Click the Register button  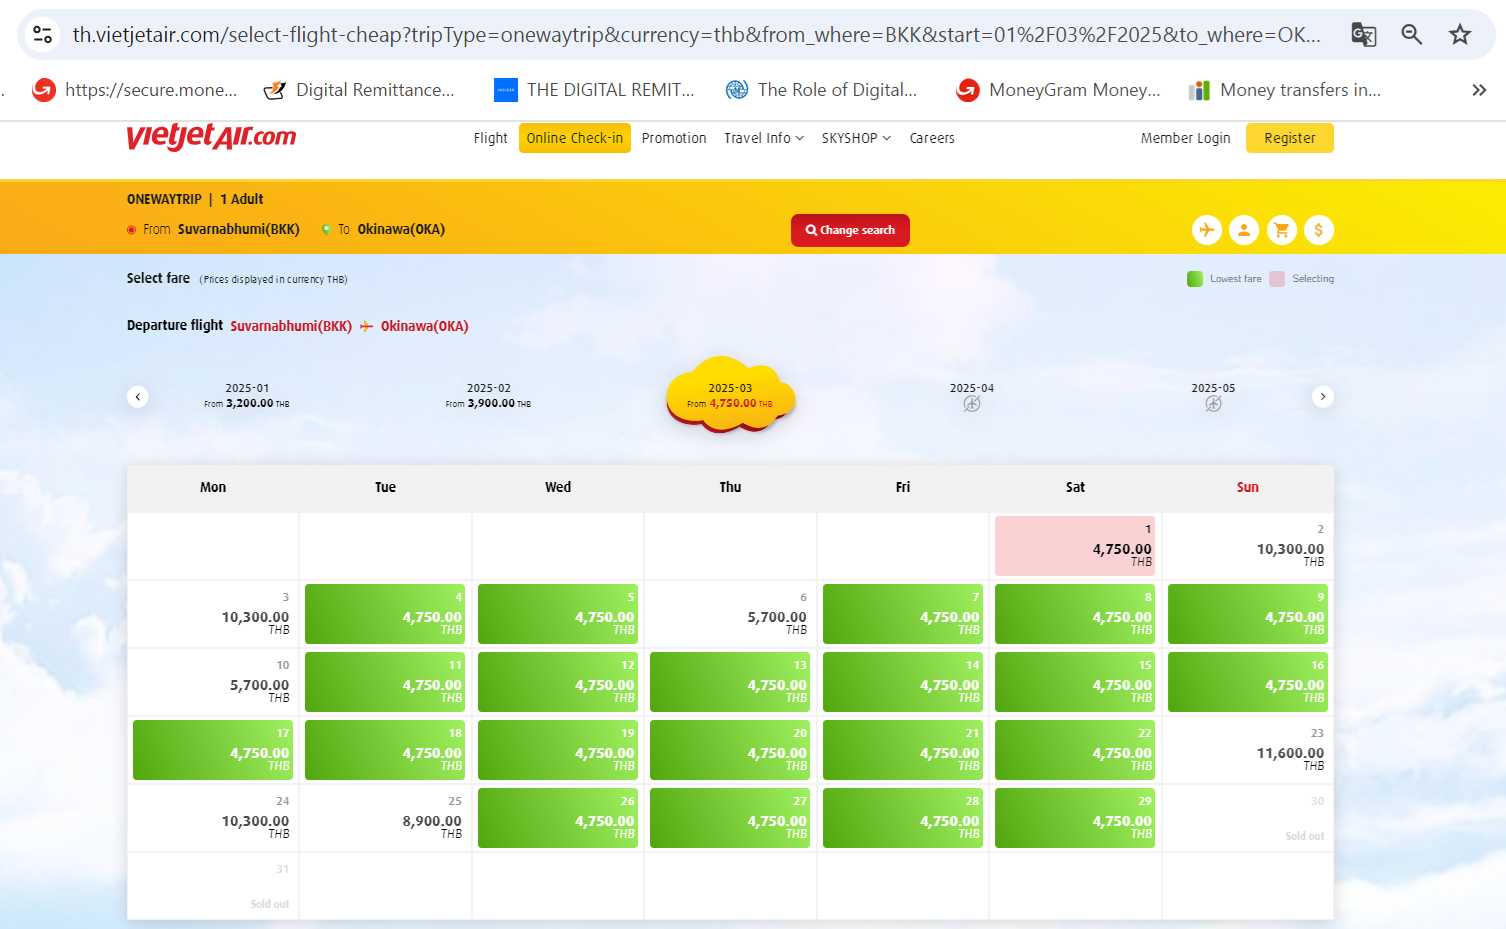(x=1290, y=138)
